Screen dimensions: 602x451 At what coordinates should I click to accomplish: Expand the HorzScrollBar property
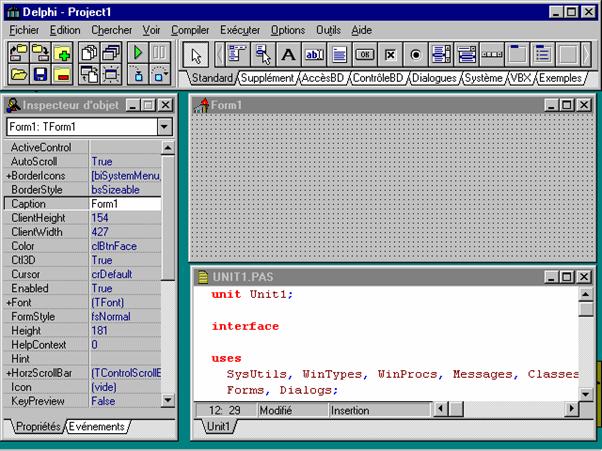(8, 373)
